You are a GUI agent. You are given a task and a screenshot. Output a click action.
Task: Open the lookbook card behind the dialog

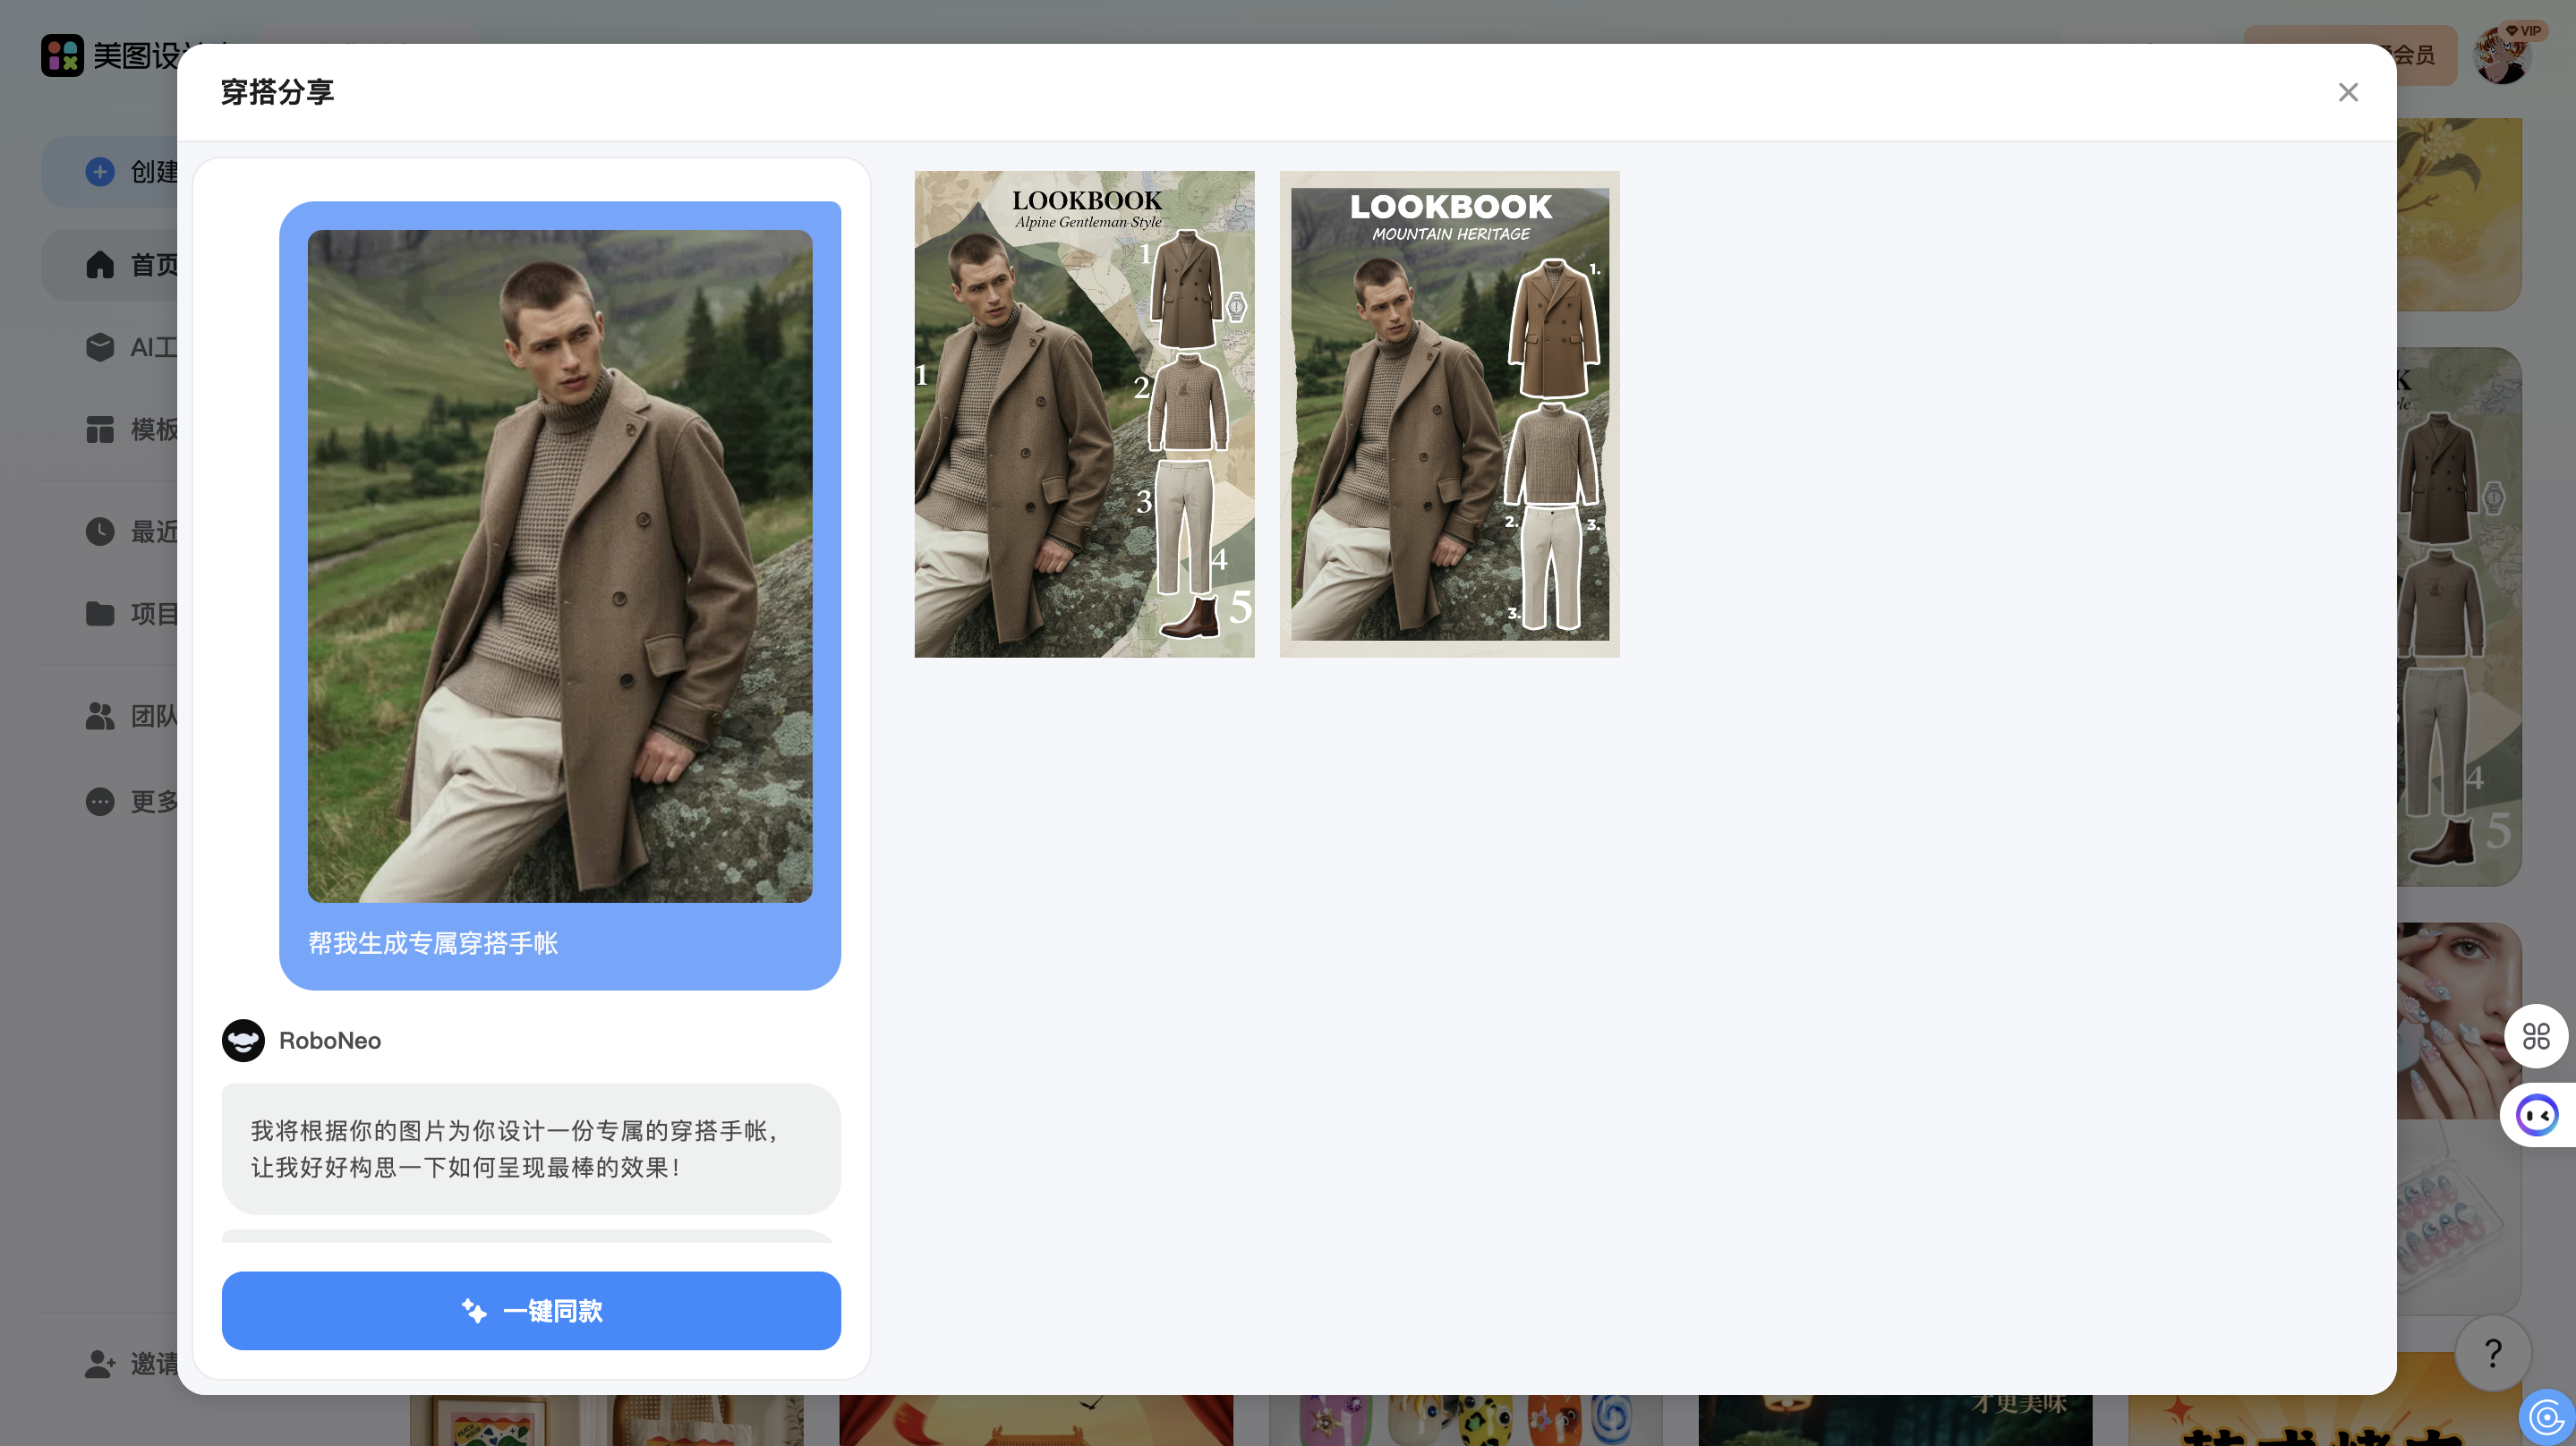(2458, 616)
